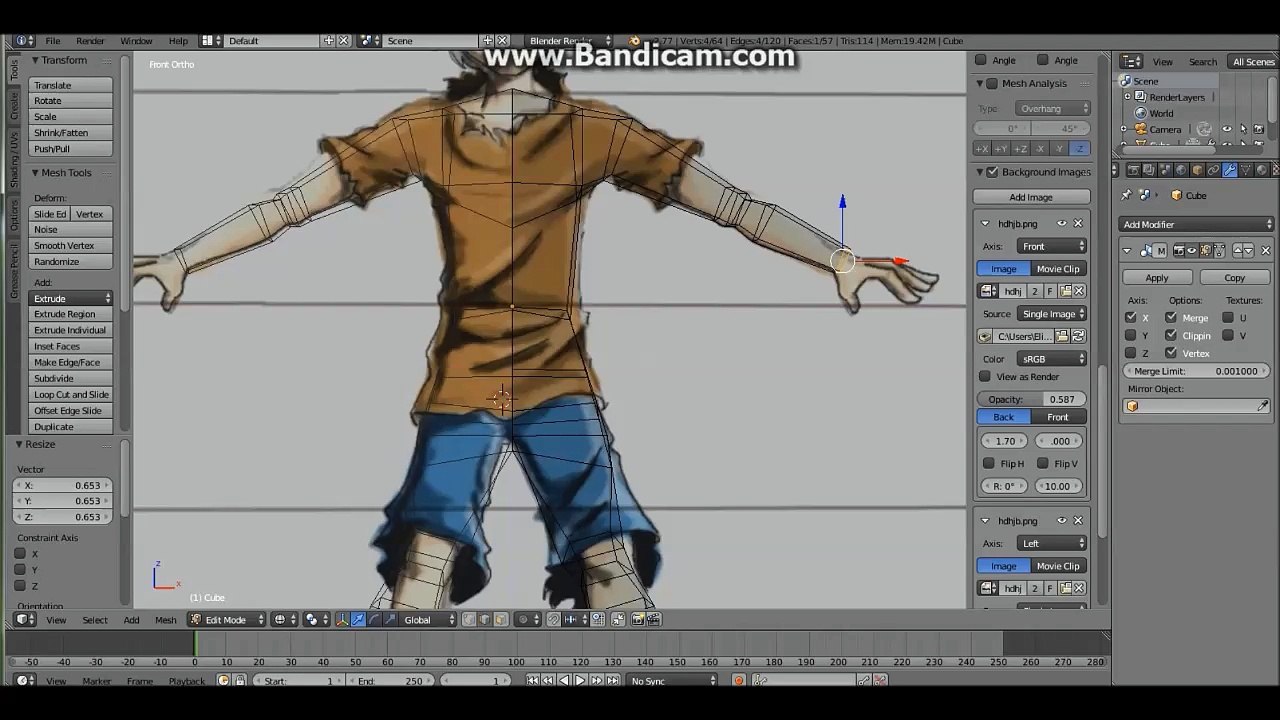This screenshot has width=1280, height=720.
Task: Toggle Camera visibility eye in outliner
Action: pos(1227,129)
